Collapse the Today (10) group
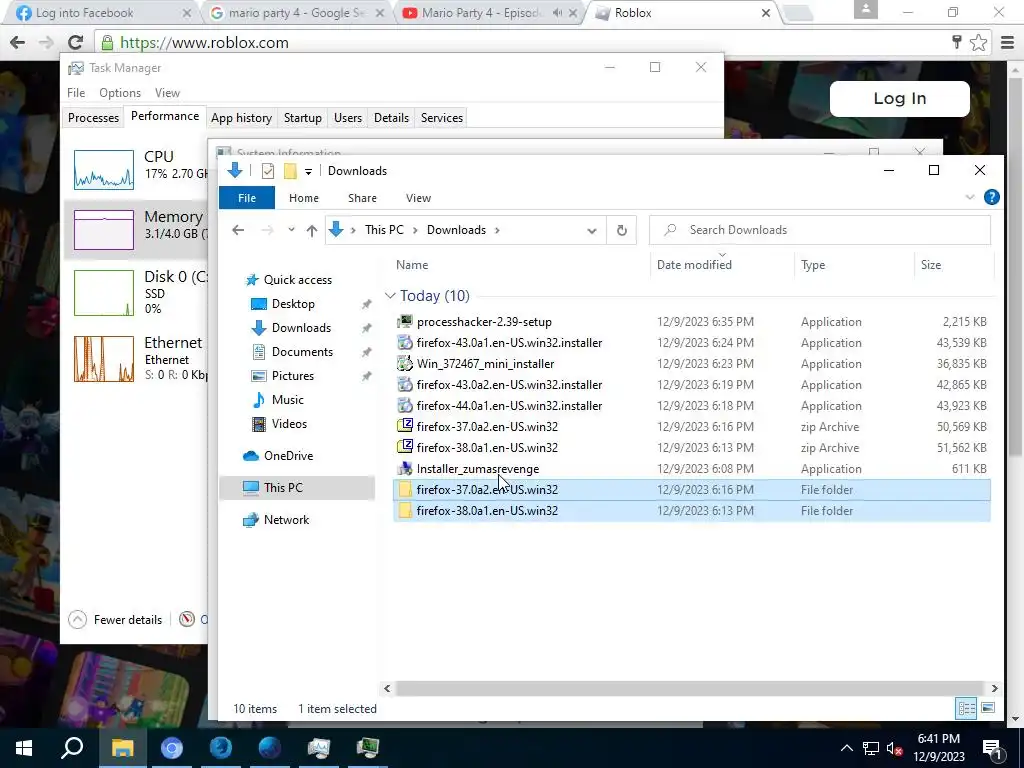This screenshot has width=1024, height=768. pyautogui.click(x=390, y=296)
